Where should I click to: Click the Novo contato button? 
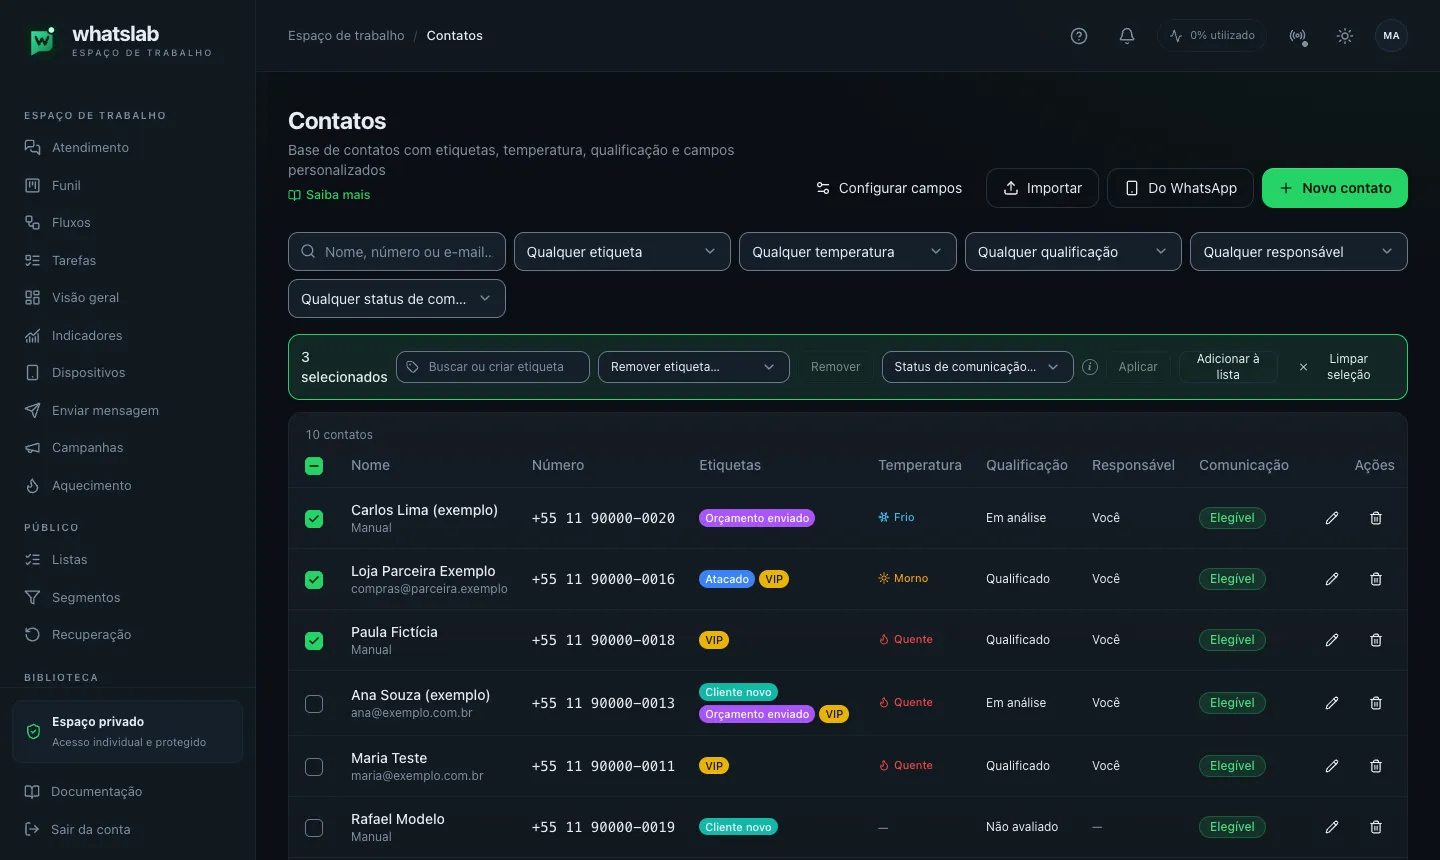pos(1335,188)
